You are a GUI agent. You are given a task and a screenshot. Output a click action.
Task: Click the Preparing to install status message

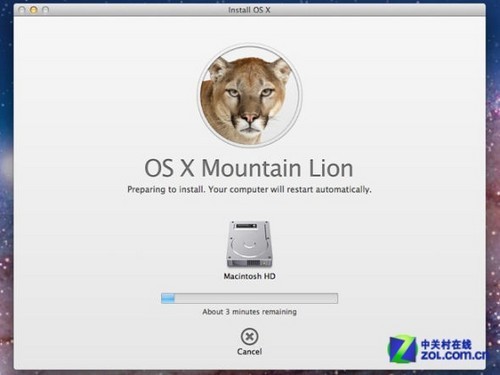point(249,190)
